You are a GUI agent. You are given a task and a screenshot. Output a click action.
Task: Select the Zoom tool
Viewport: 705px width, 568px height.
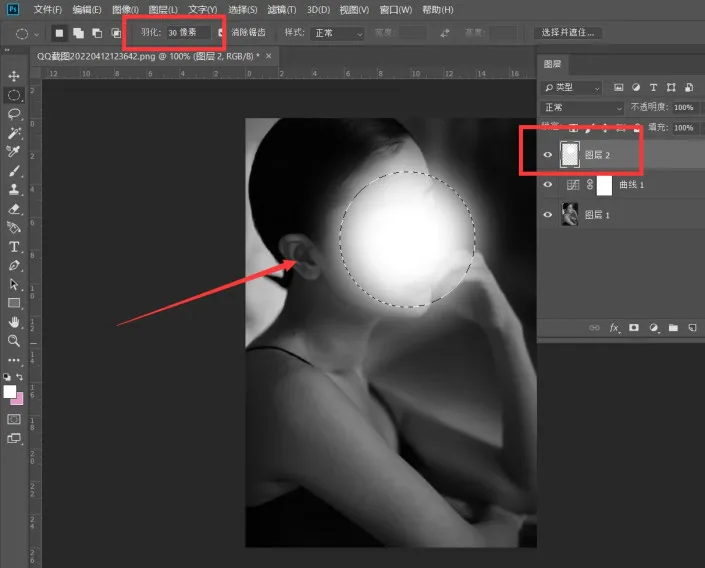(14, 341)
